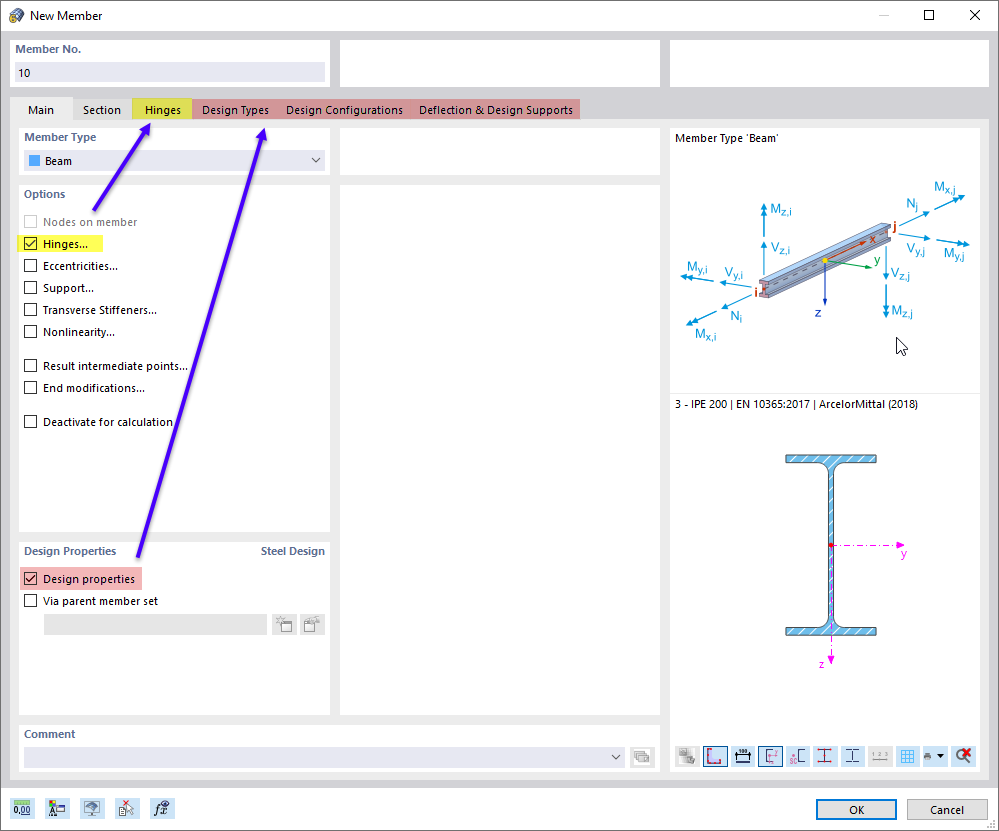This screenshot has height=831, width=999.
Task: Click the grayed 1-2-3 numbering icon
Action: click(880, 756)
